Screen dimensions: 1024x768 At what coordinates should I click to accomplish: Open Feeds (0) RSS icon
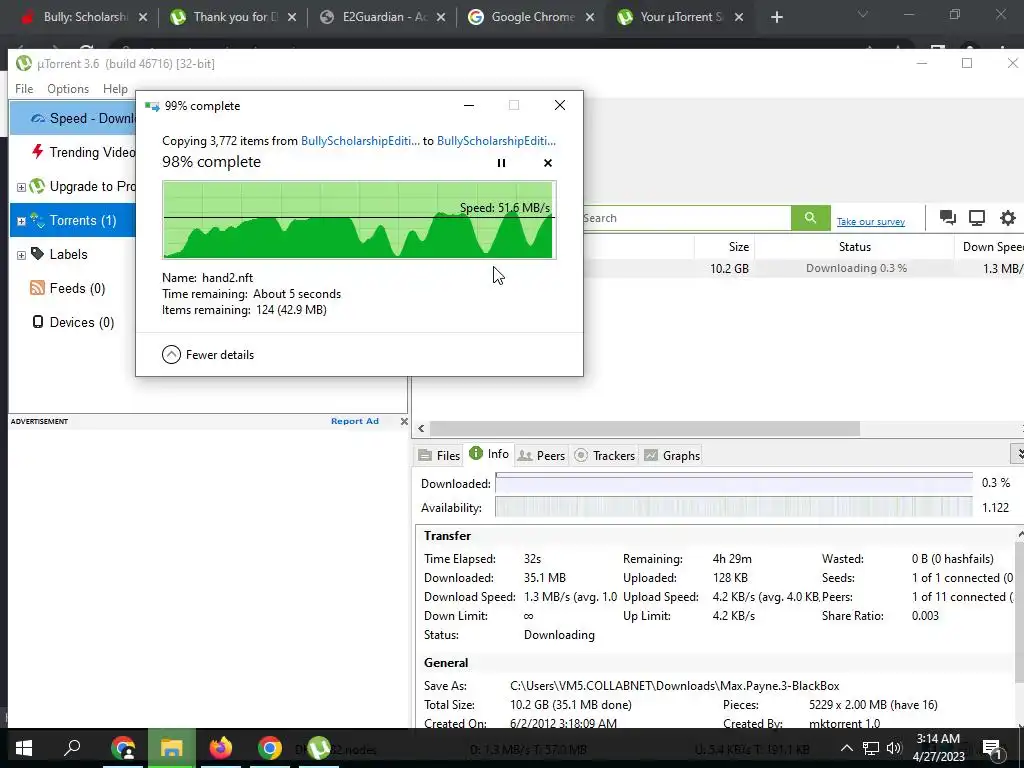pyautogui.click(x=37, y=288)
